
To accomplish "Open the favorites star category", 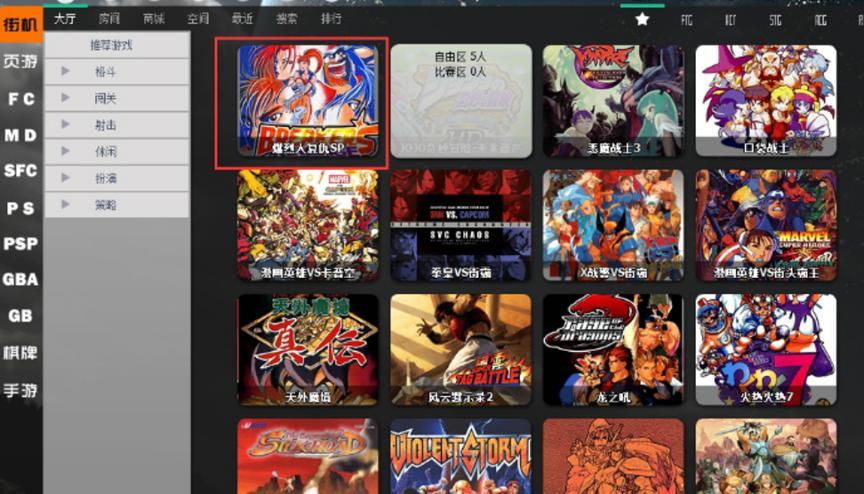I will coord(642,20).
